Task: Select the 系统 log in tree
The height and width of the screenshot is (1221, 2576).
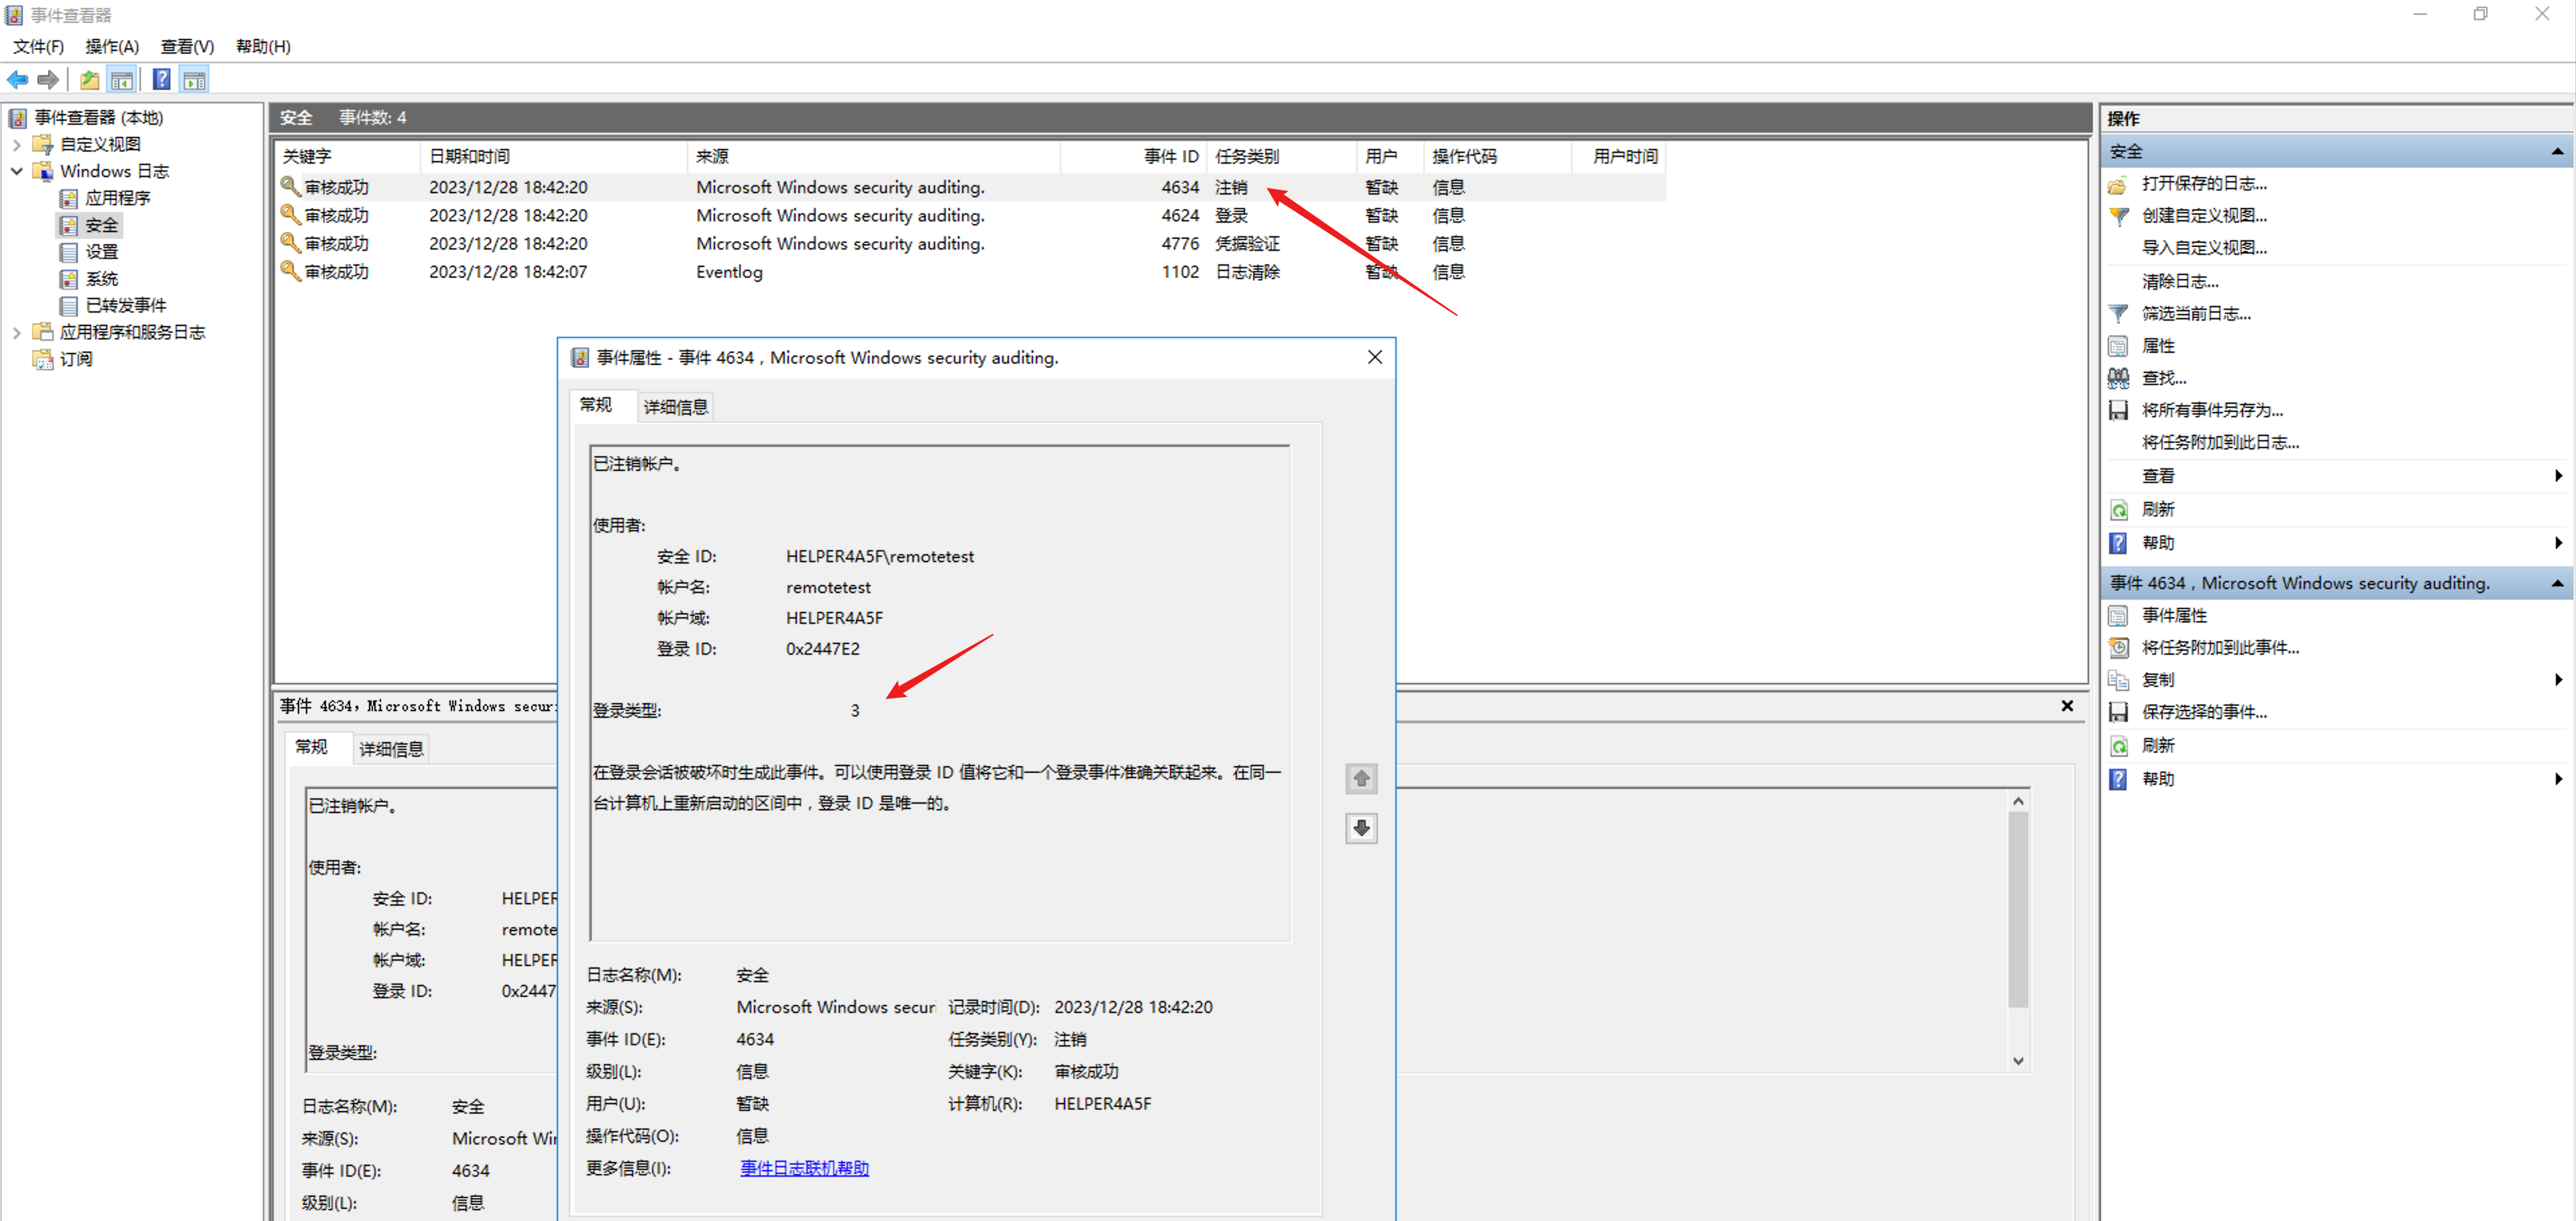Action: point(101,279)
